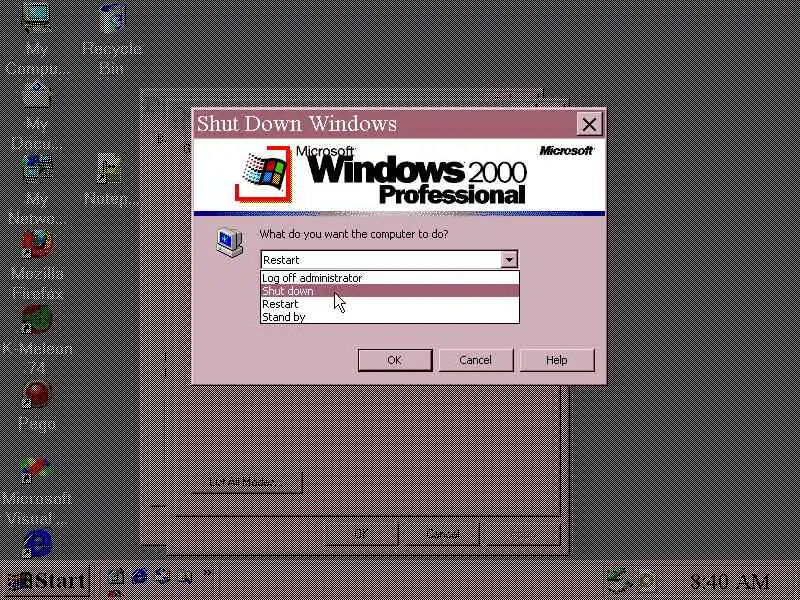Click Cancel in the background dialog

tap(442, 534)
